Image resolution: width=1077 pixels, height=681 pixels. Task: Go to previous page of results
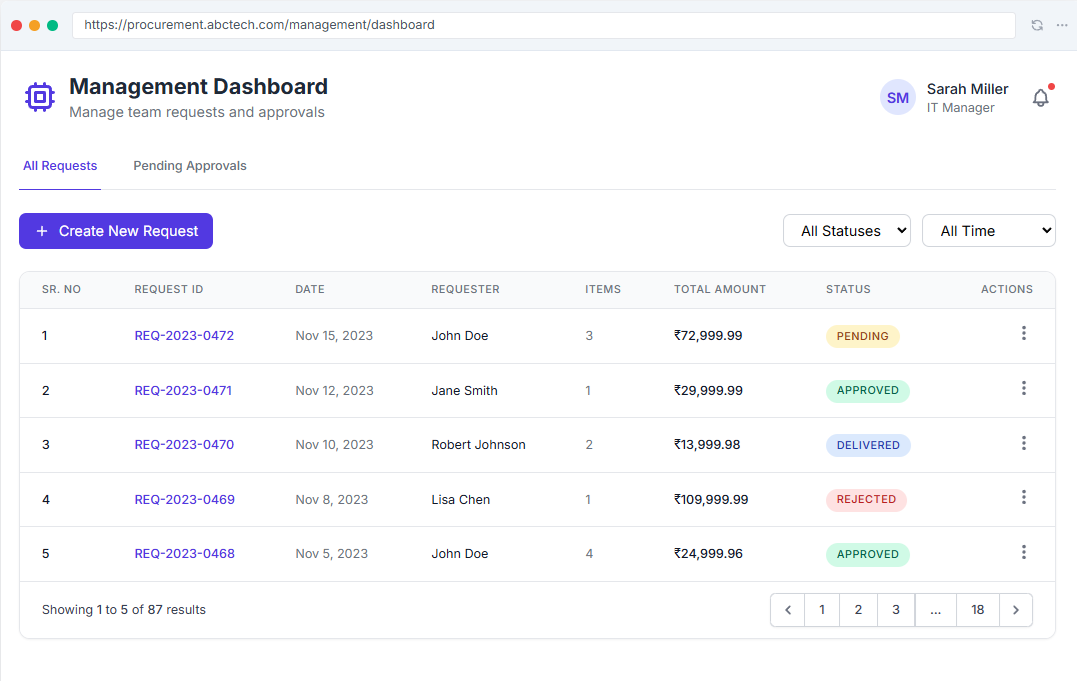click(x=788, y=610)
